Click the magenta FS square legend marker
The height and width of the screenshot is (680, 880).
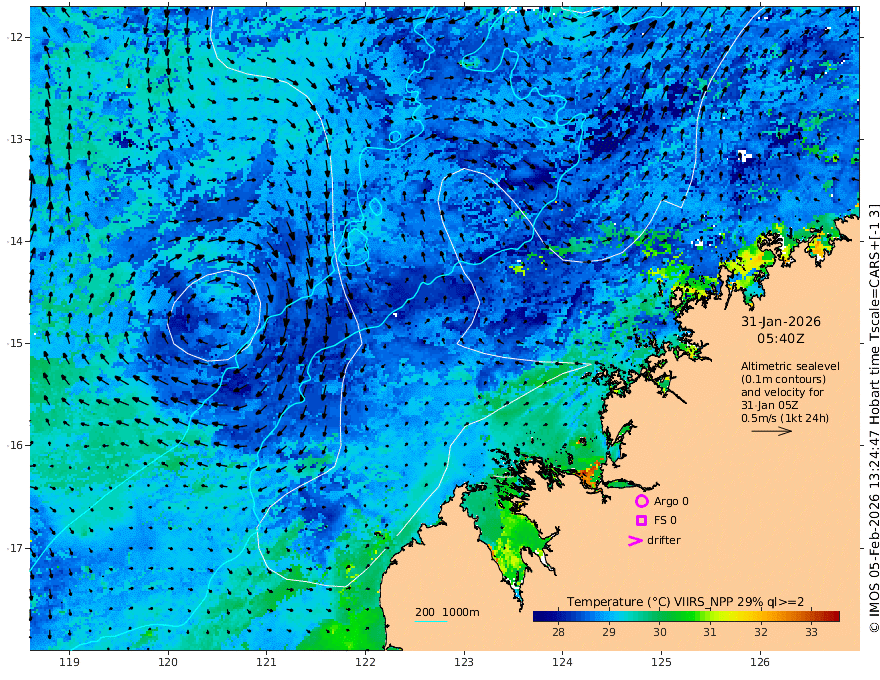point(641,521)
